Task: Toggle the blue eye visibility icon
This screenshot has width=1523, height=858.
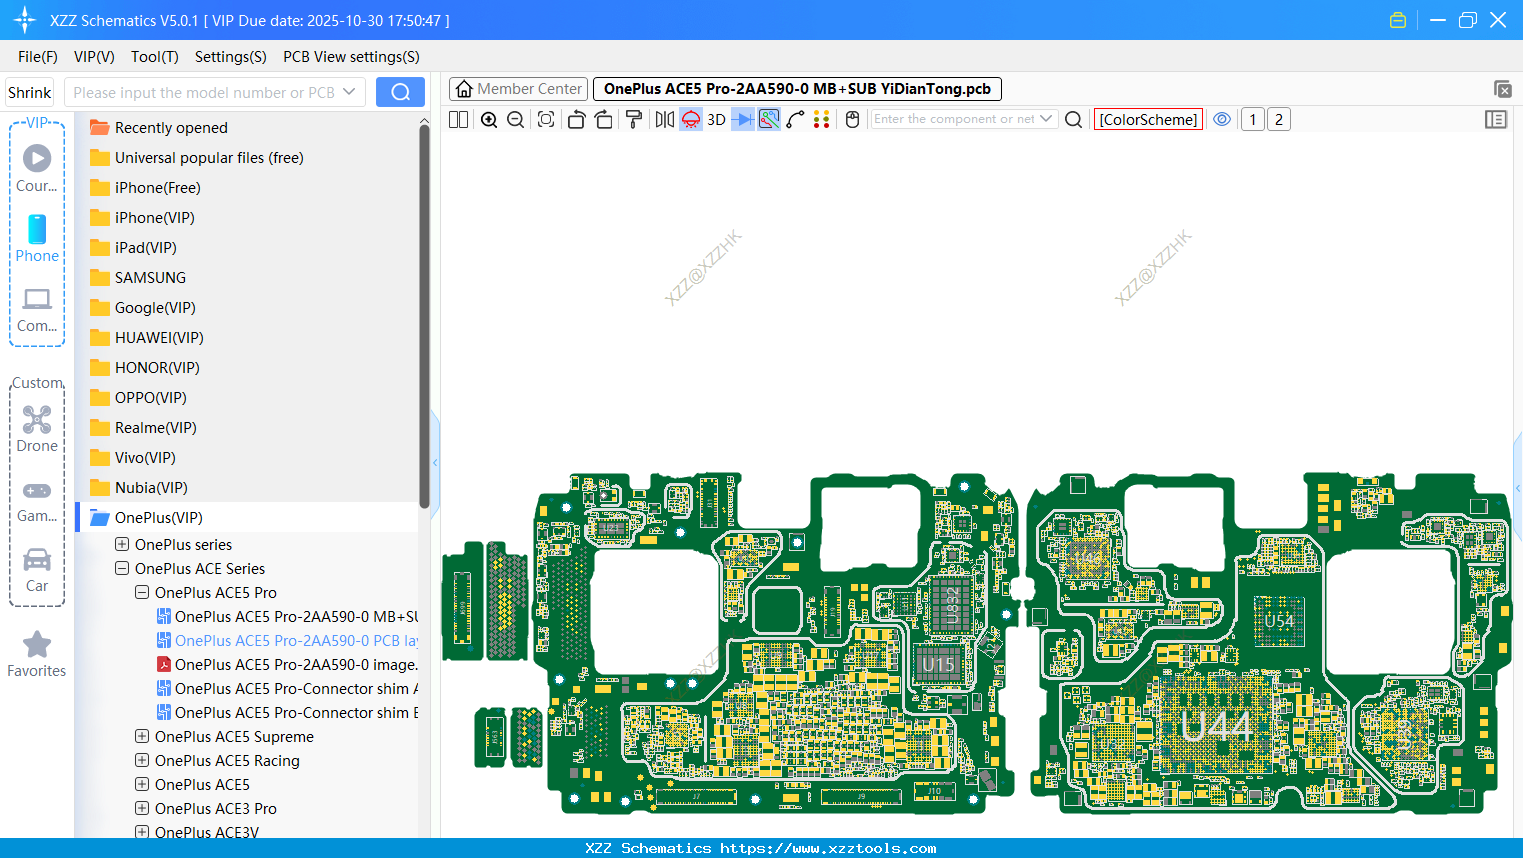Action: click(1222, 119)
